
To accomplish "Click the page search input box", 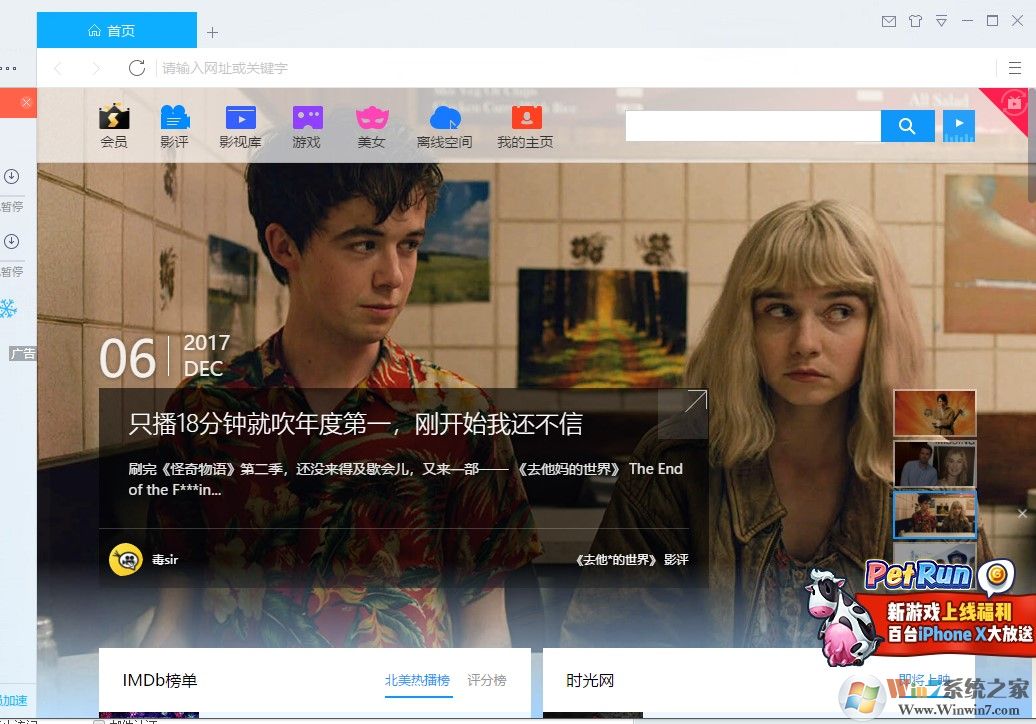I will click(753, 126).
